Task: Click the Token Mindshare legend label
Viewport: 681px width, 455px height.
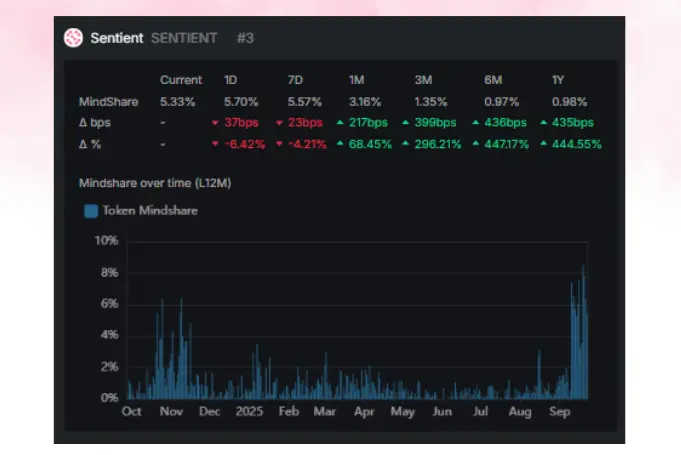Action: (x=150, y=211)
